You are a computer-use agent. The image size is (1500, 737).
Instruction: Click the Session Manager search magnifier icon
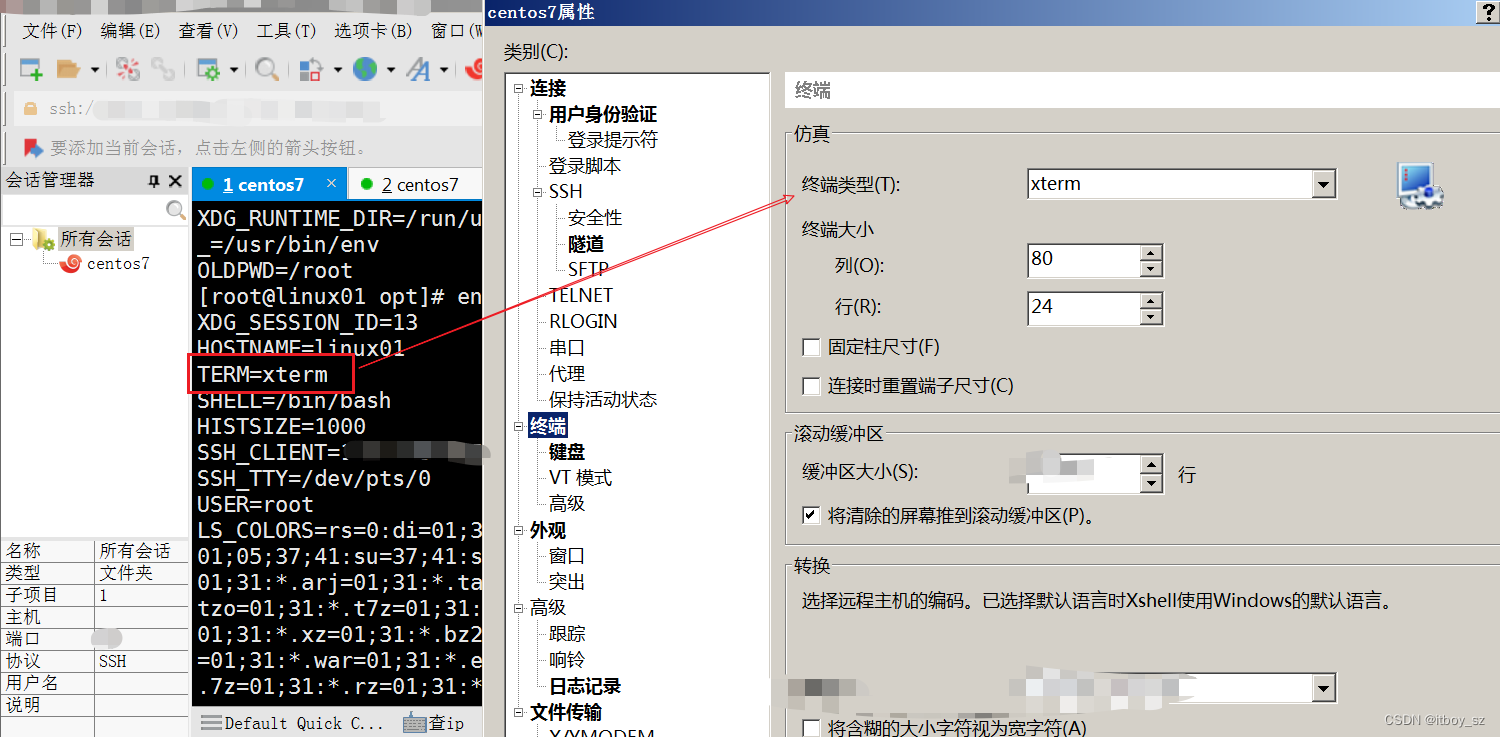[x=176, y=210]
